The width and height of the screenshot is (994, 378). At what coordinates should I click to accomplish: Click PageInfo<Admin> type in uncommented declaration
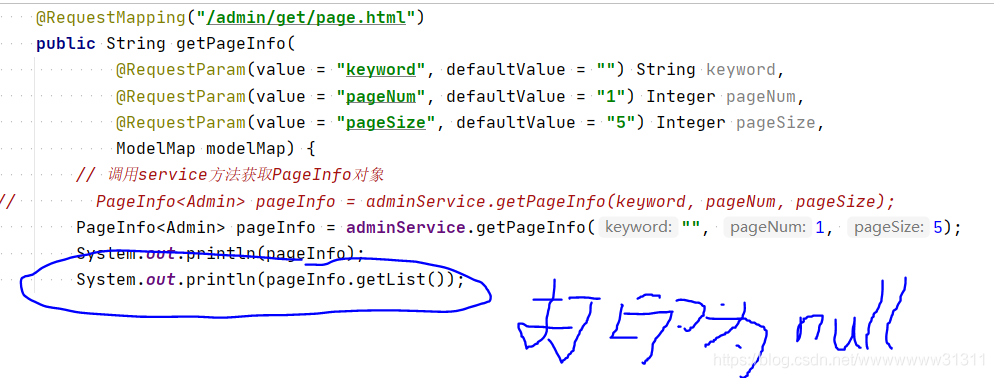click(x=150, y=227)
